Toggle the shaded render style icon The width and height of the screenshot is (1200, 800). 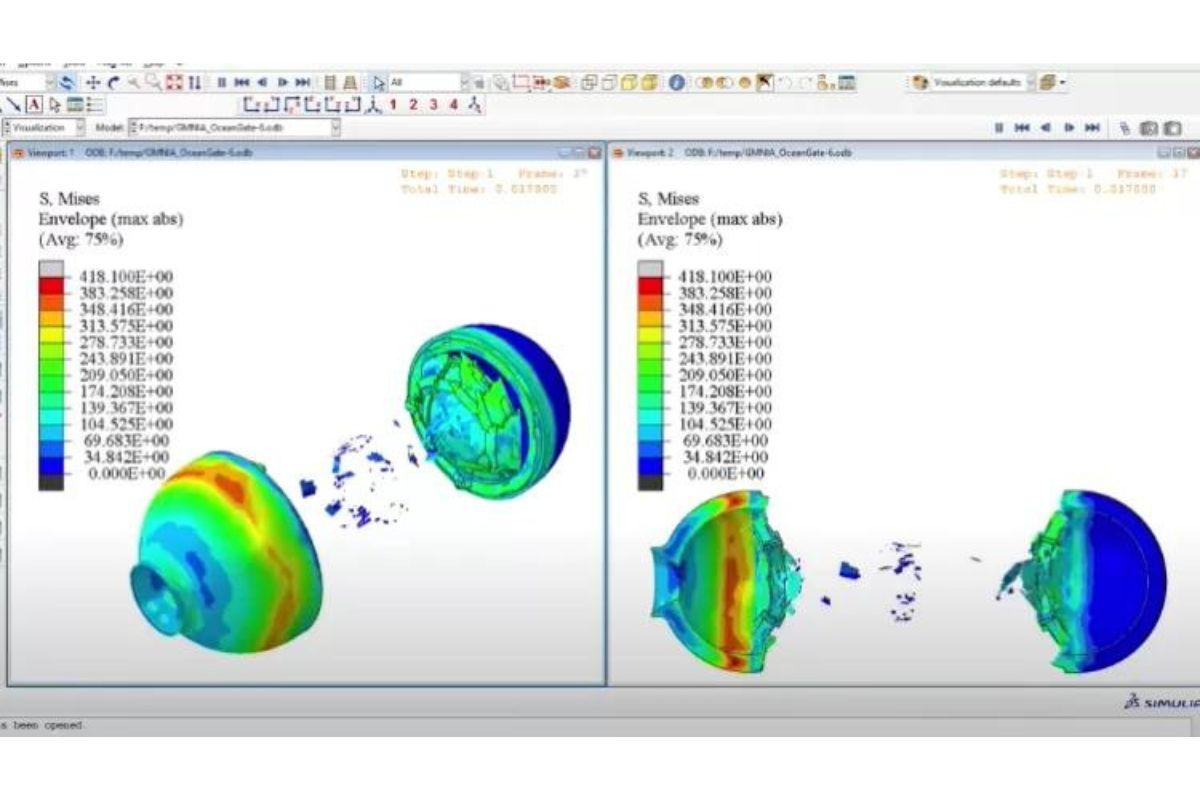click(649, 83)
